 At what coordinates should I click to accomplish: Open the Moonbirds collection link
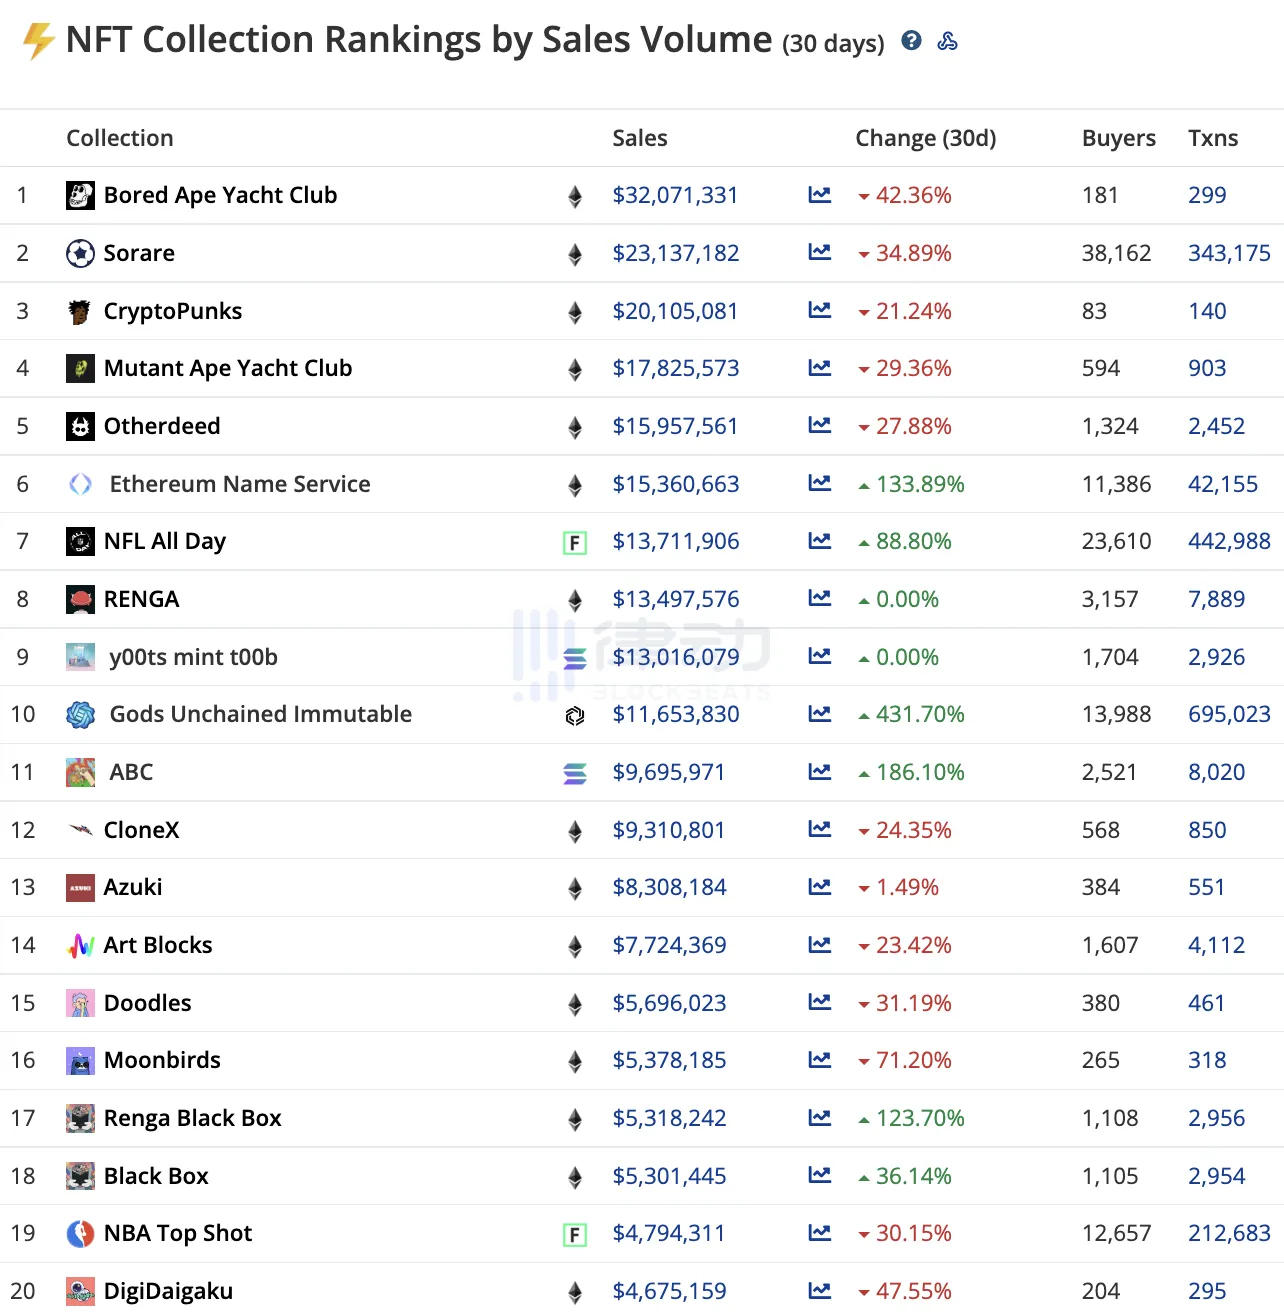pyautogui.click(x=162, y=1060)
